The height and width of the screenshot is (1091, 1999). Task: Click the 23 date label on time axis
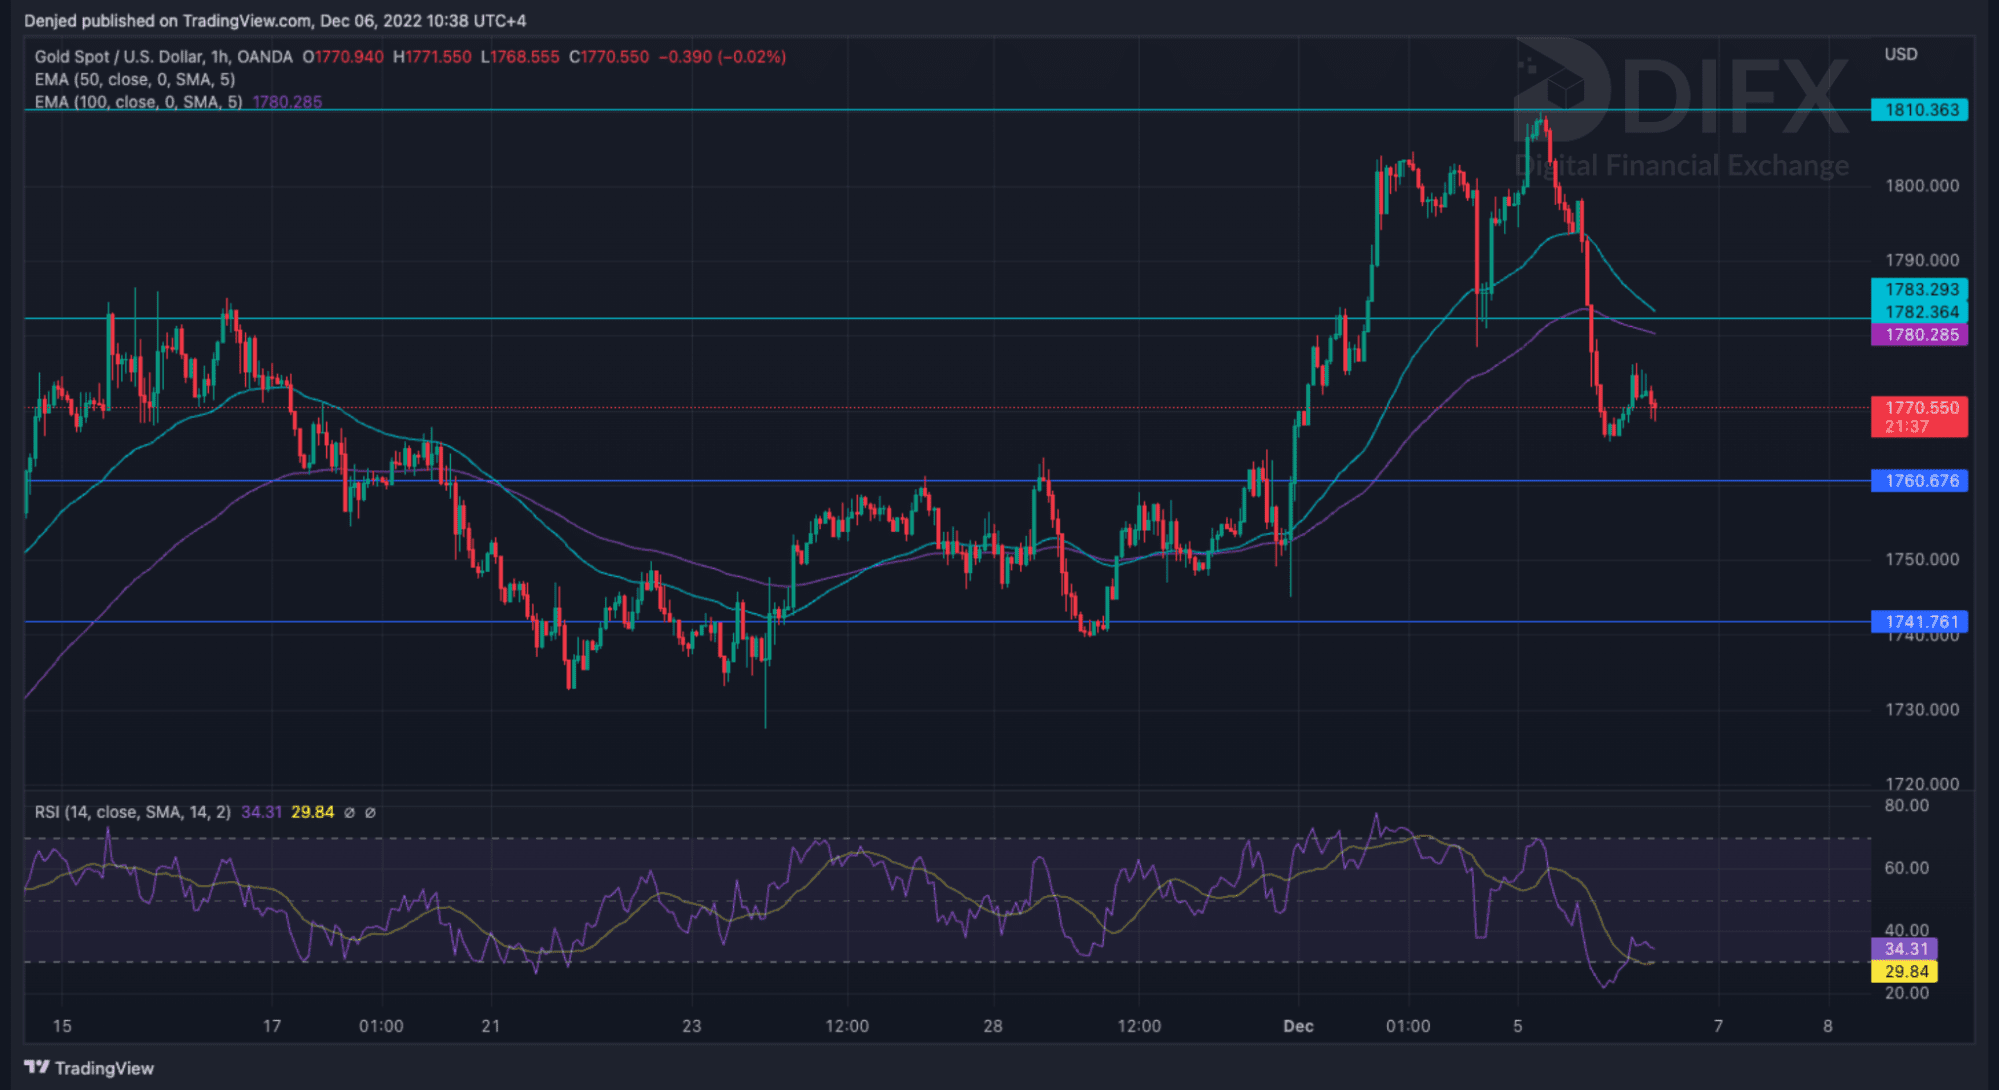(x=692, y=1026)
